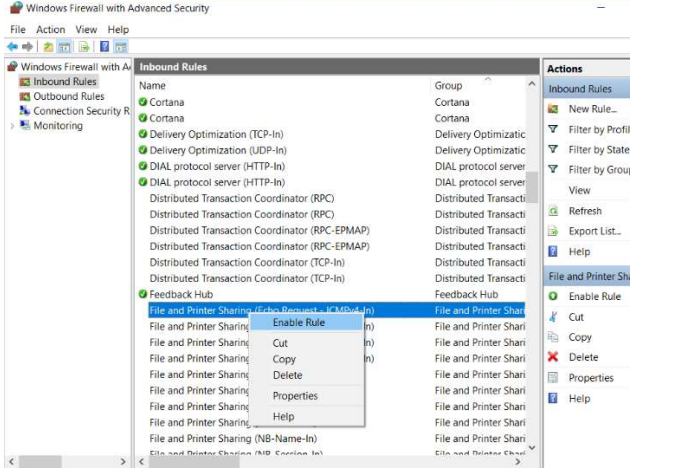The image size is (687, 474).
Task: Open the Help menu in menu bar
Action: point(118,29)
